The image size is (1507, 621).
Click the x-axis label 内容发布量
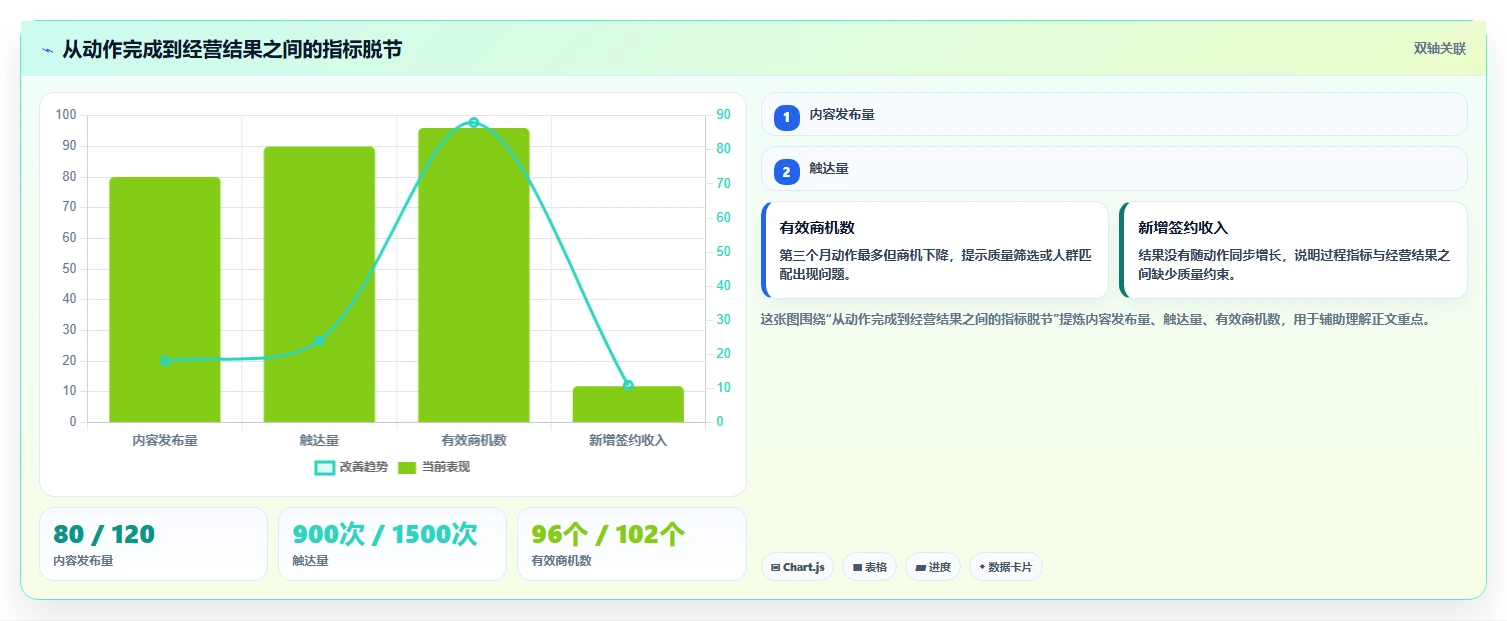coord(165,440)
